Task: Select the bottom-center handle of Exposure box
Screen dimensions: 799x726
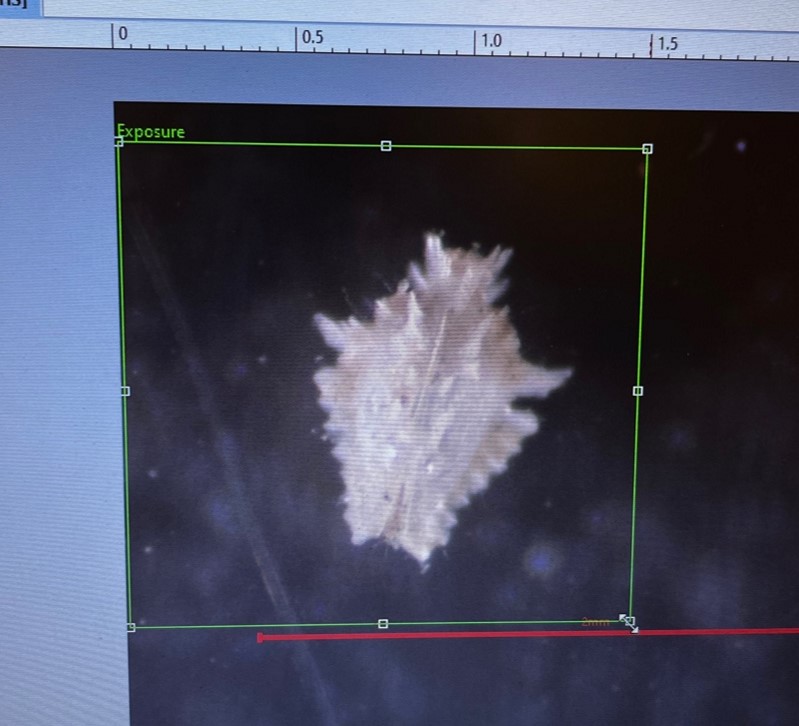Action: click(x=383, y=624)
